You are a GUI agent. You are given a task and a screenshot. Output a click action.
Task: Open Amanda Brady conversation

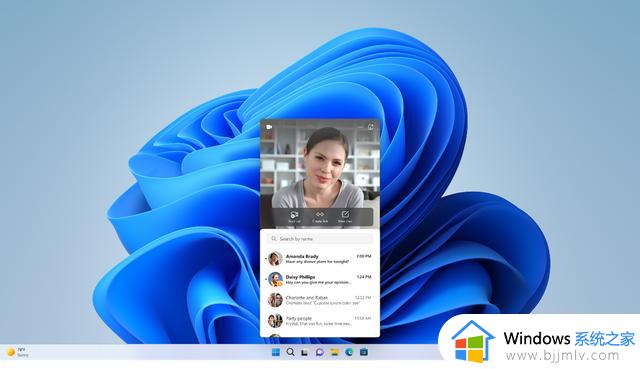(x=320, y=258)
